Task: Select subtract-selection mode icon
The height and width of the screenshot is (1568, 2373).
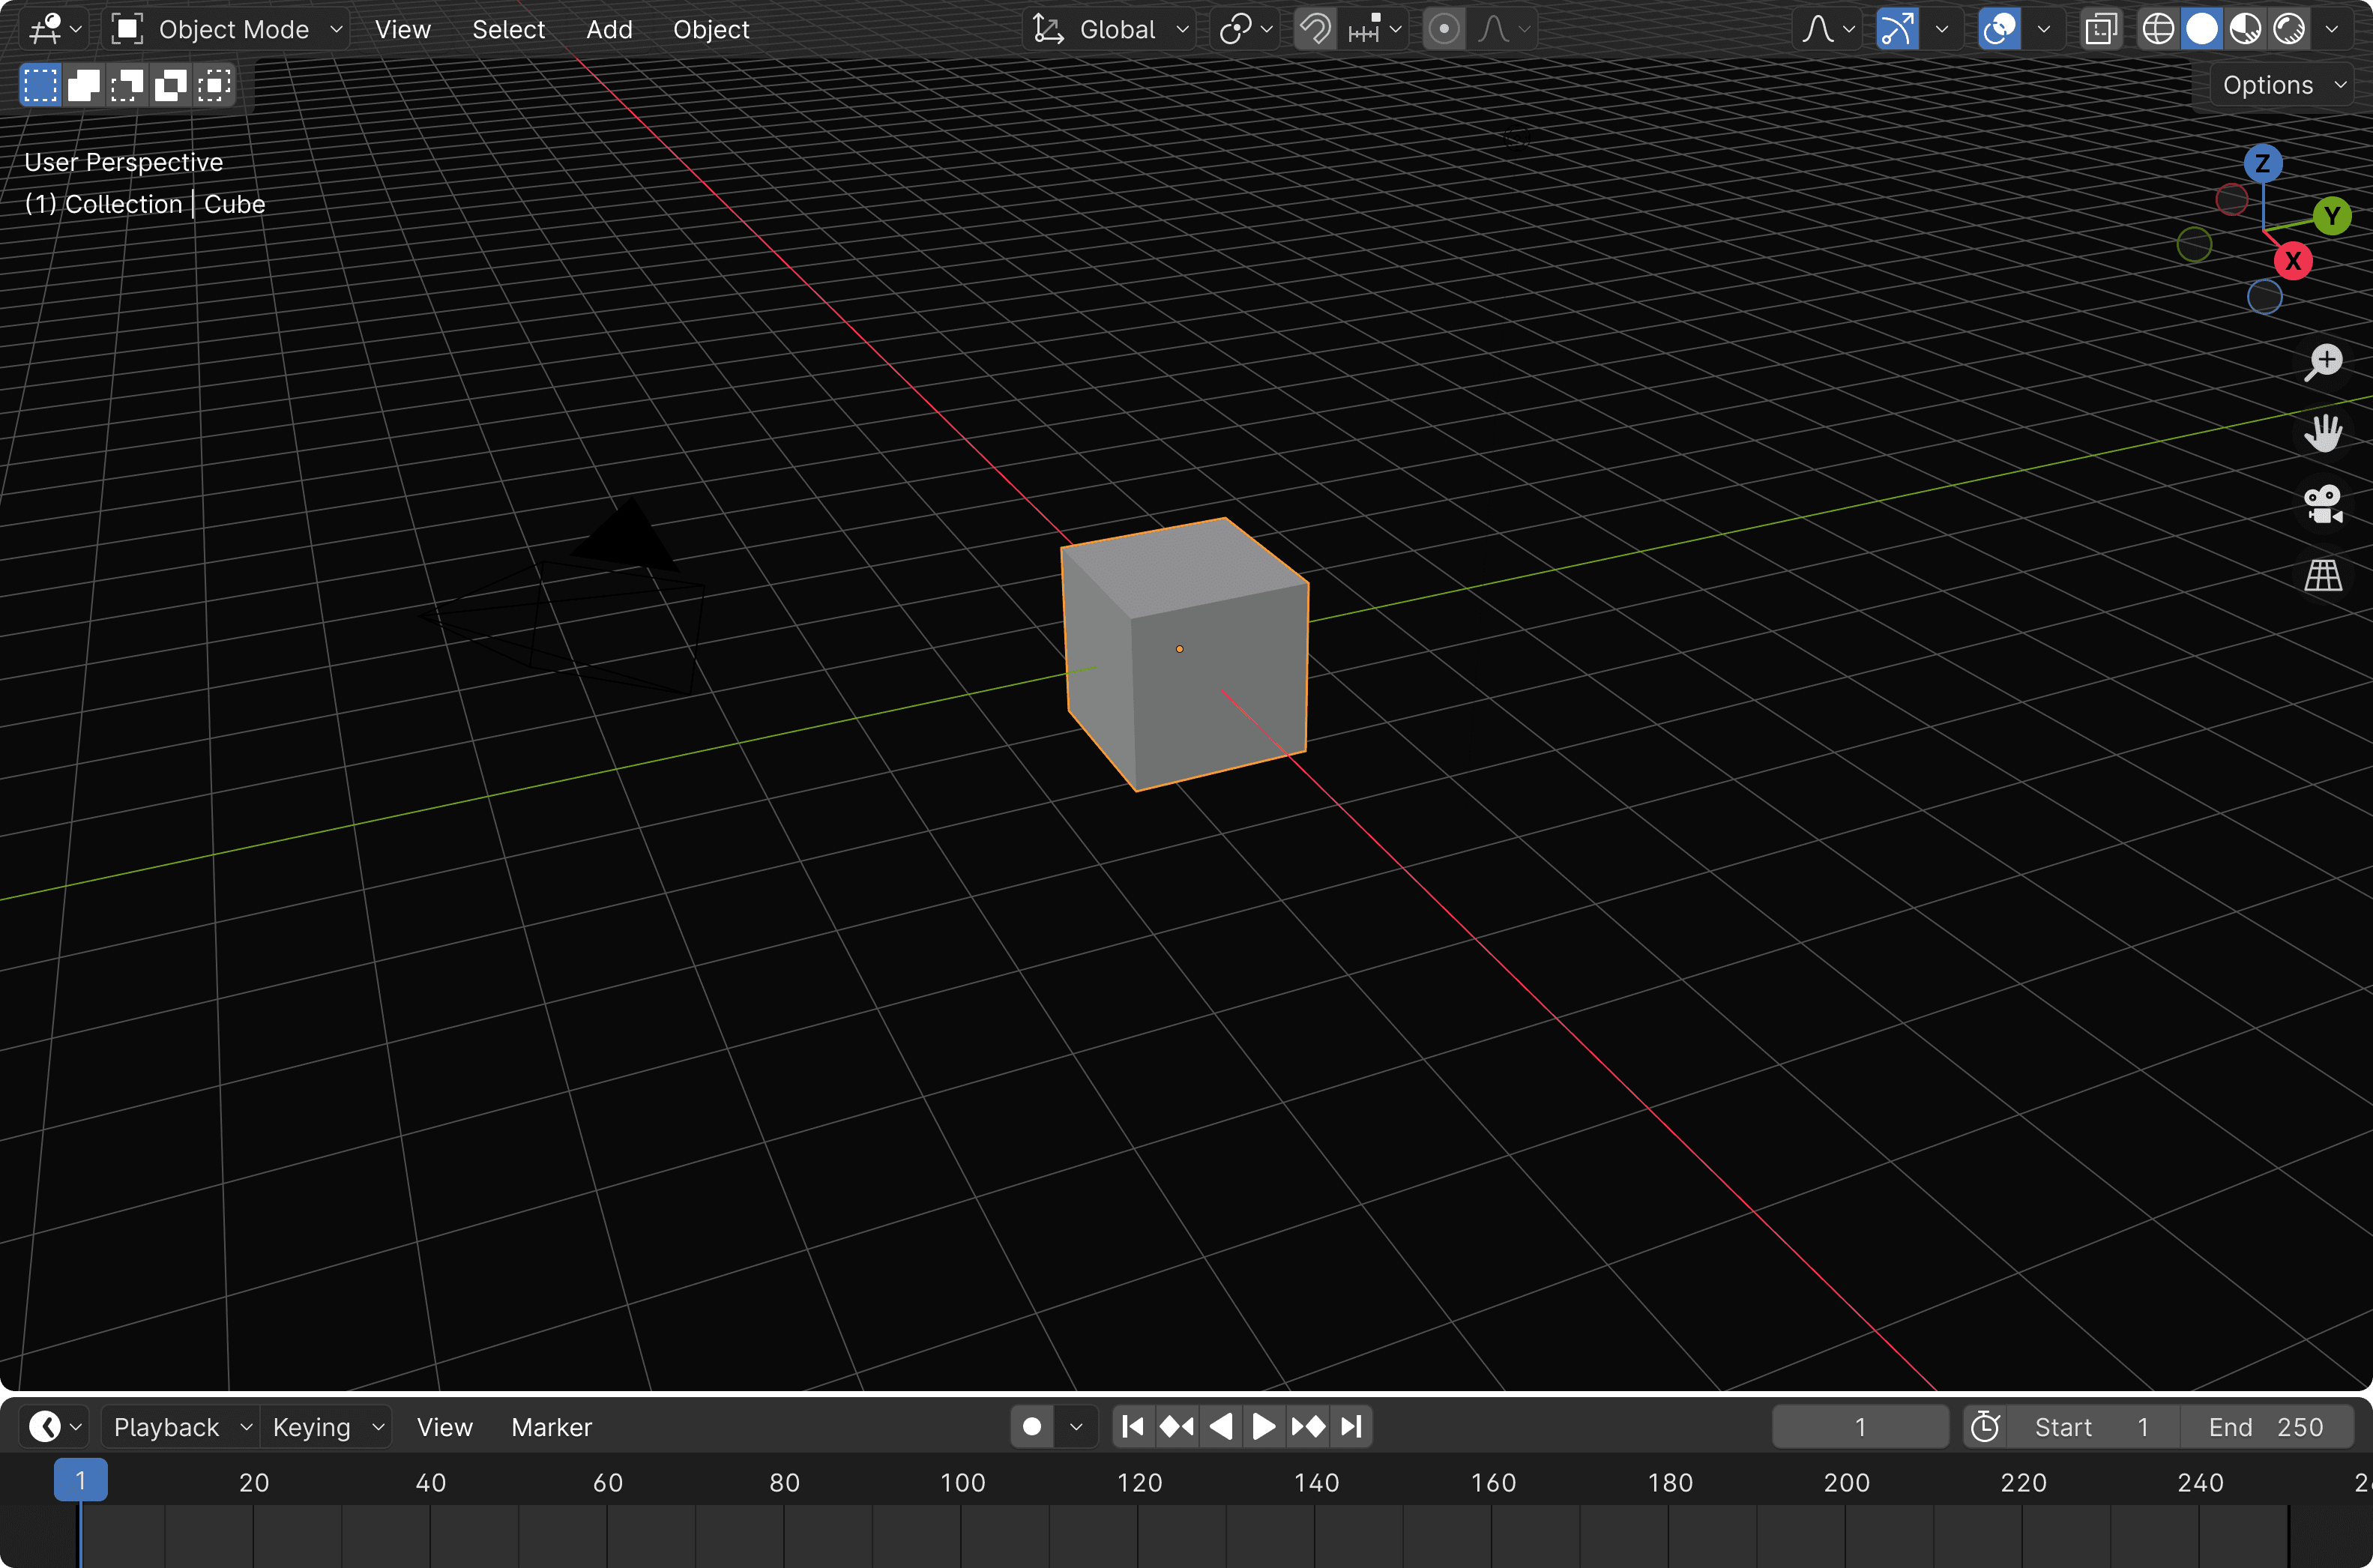Action: (x=127, y=85)
